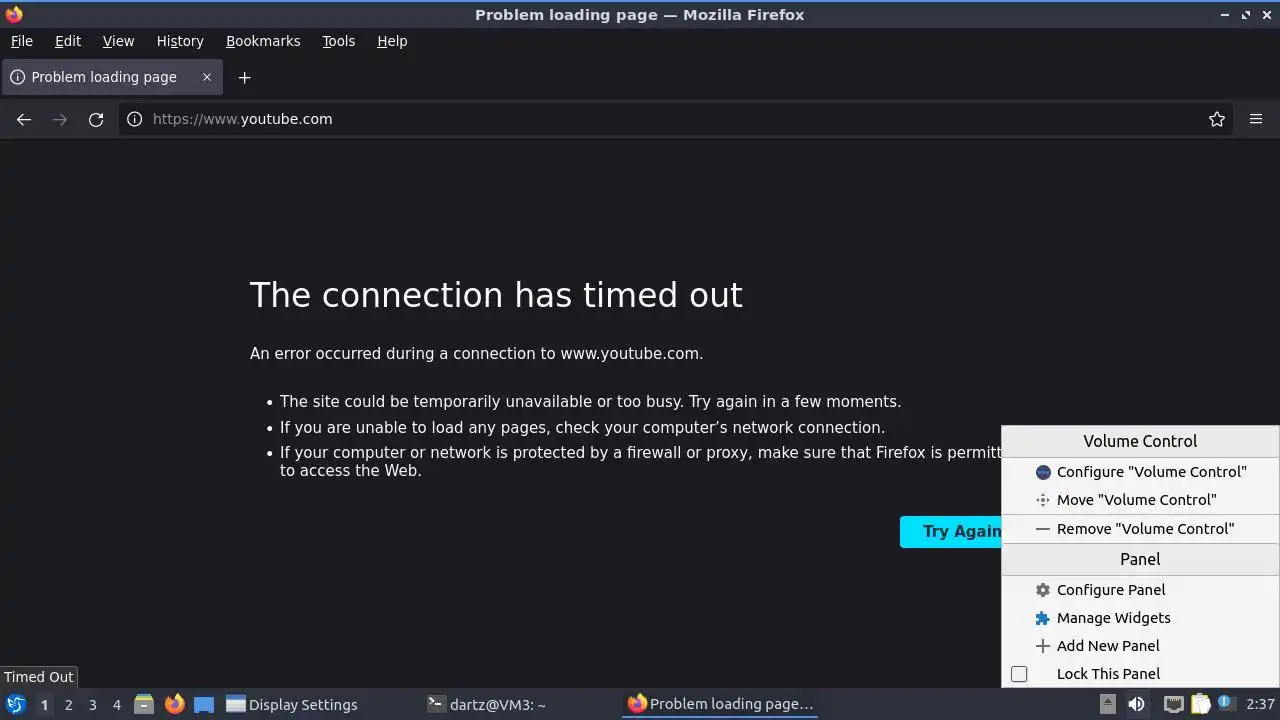1280x720 pixels.
Task: Open the volume control tray icon
Action: [x=1136, y=705]
